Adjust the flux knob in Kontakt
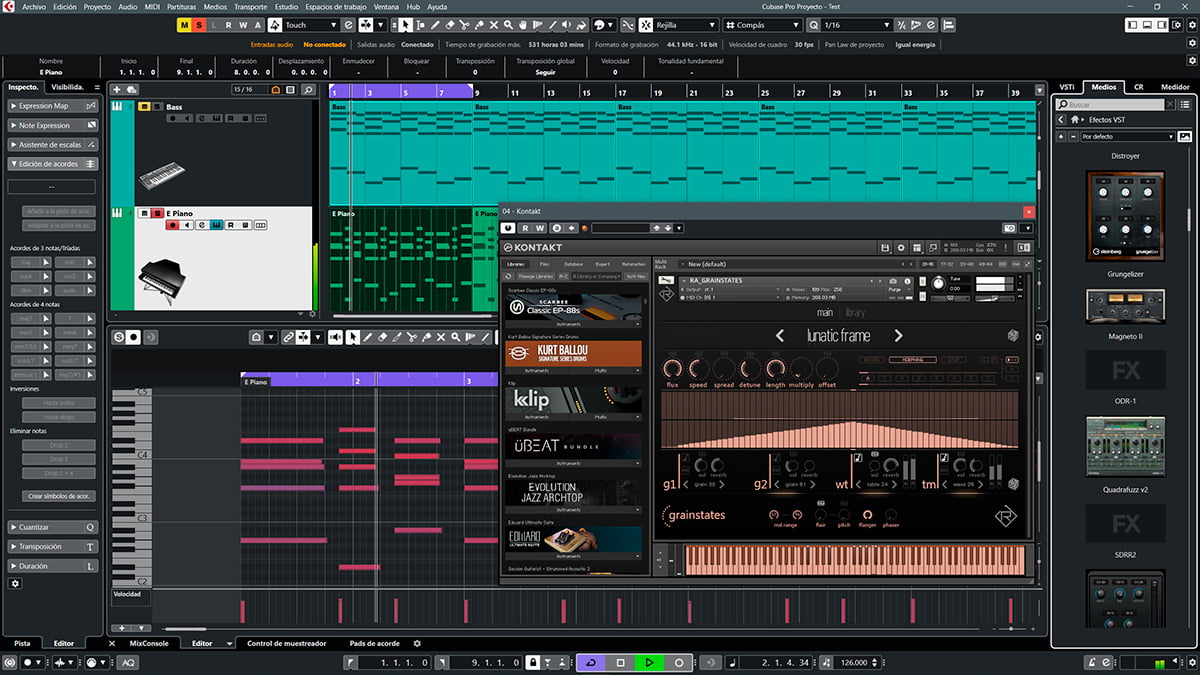Viewport: 1200px width, 675px height. (x=672, y=369)
